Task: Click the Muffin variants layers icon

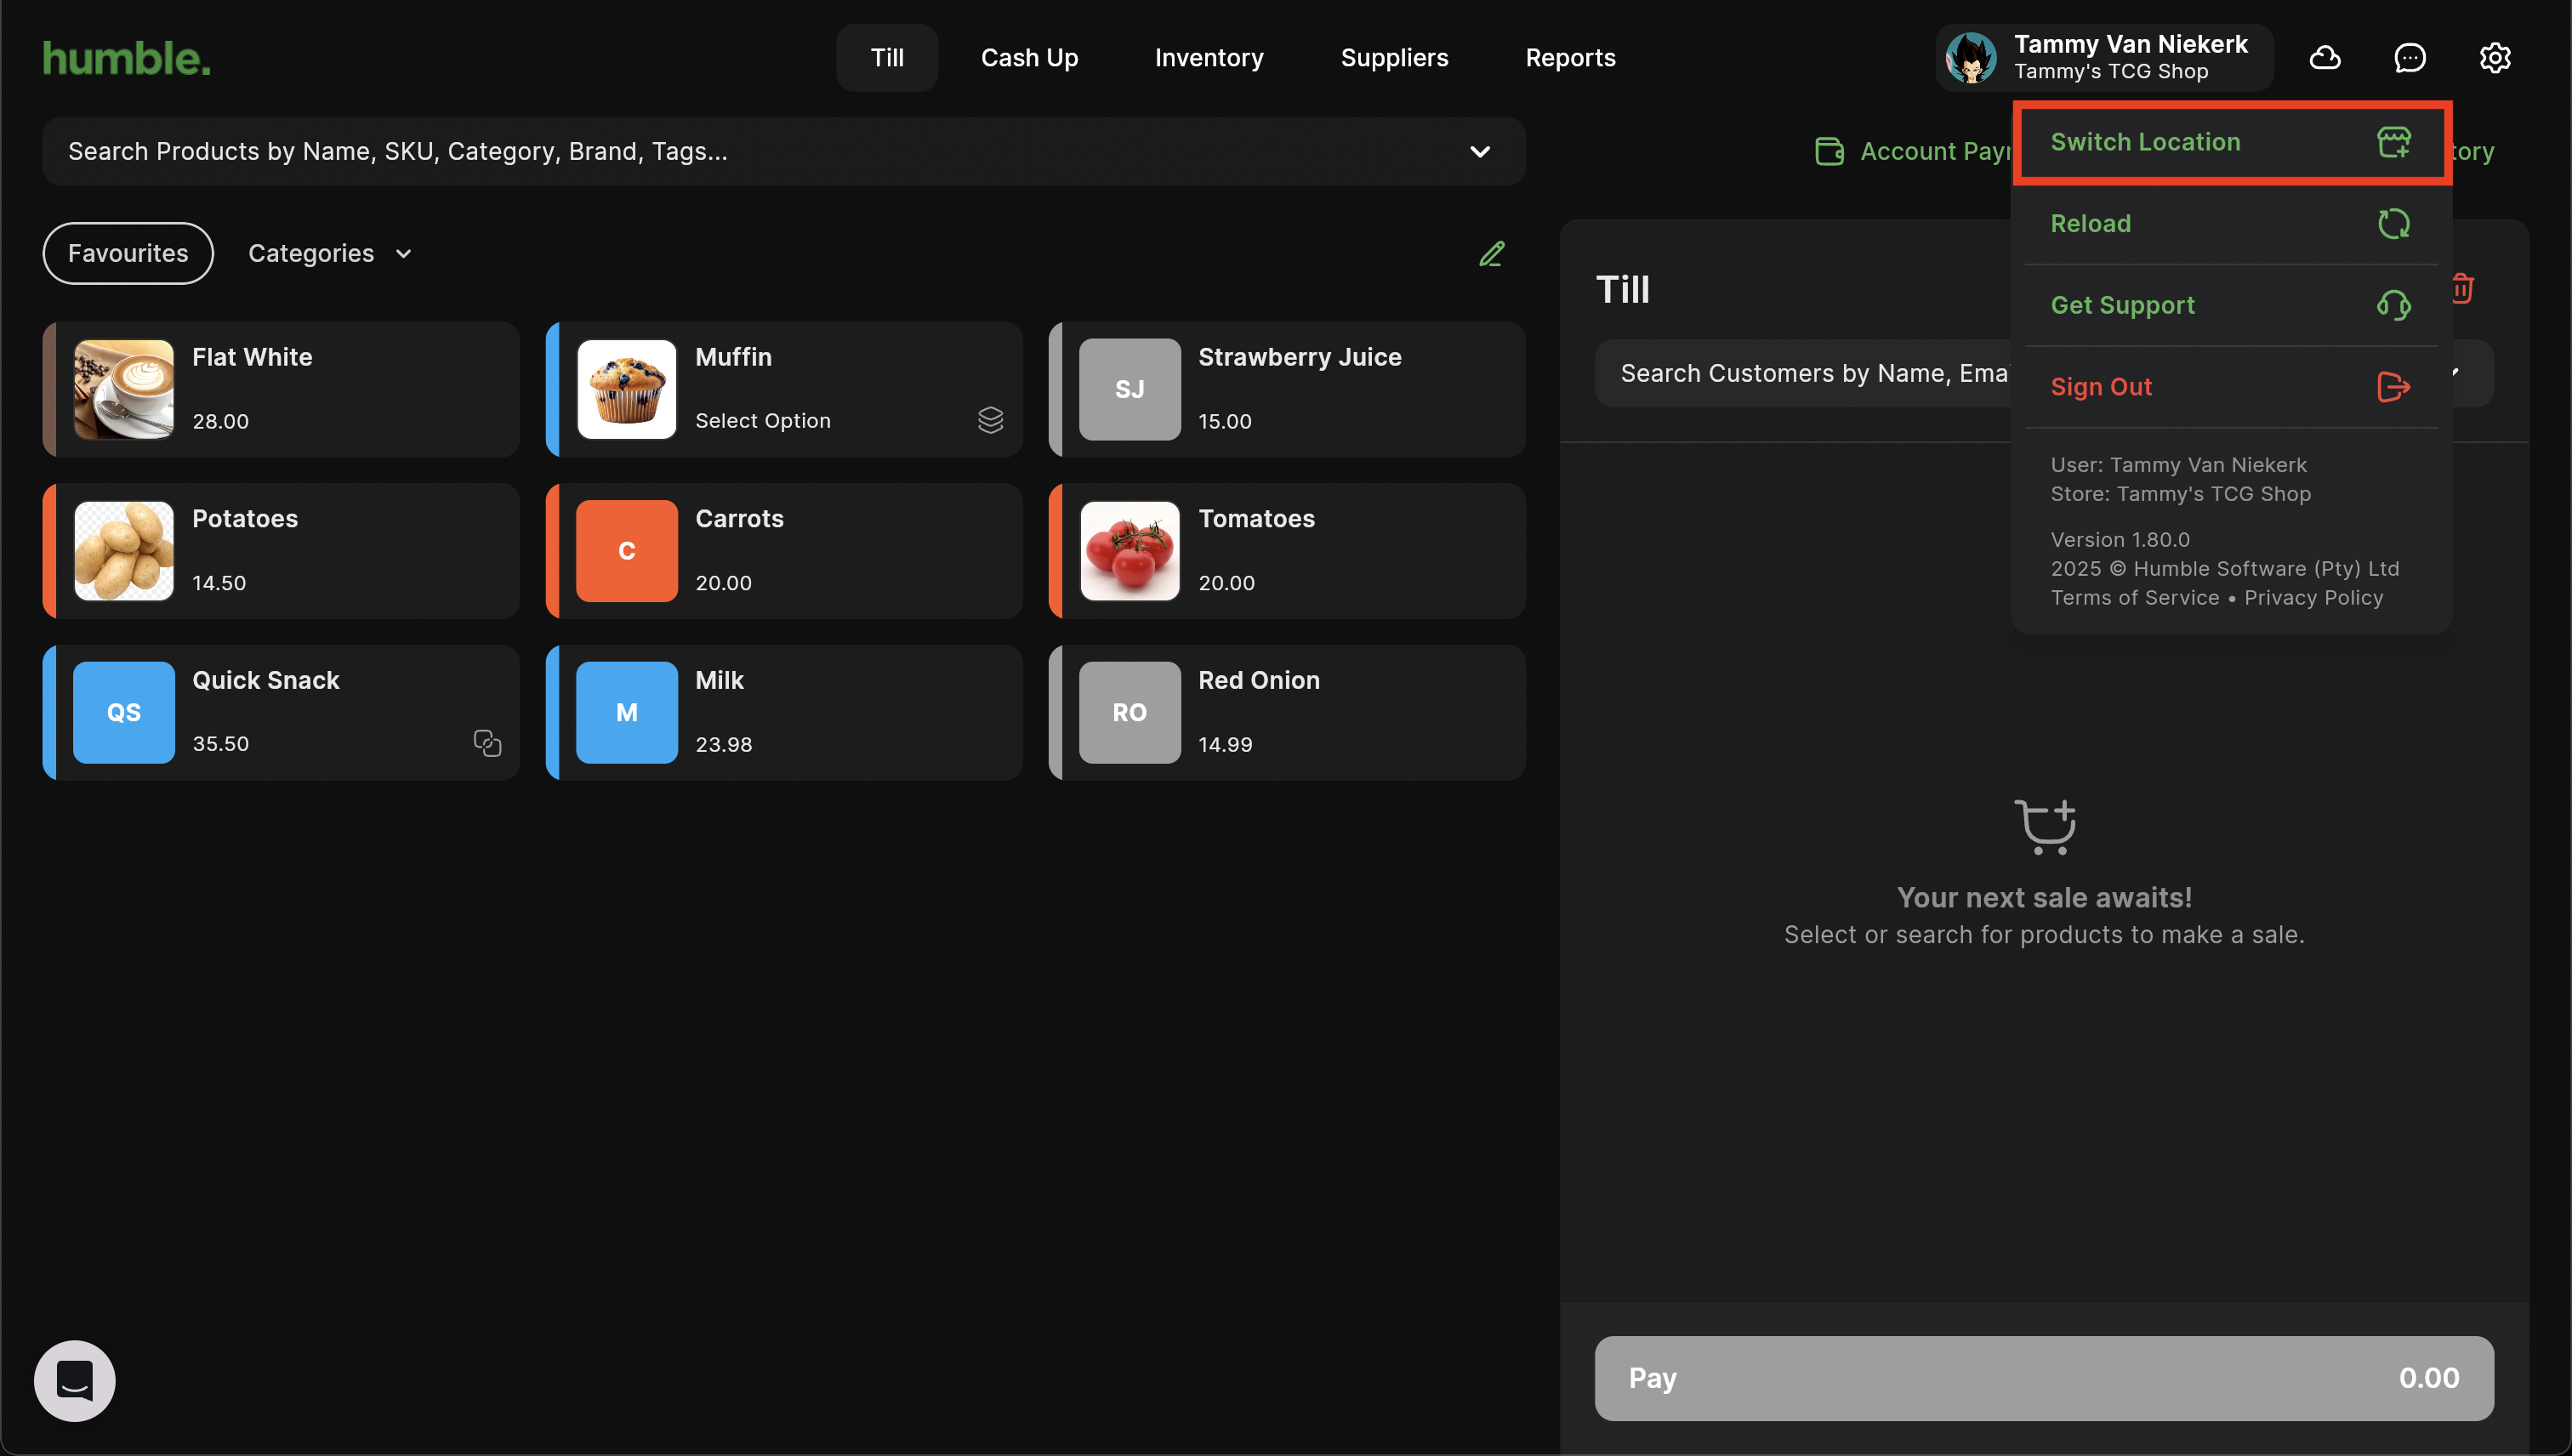Action: 990,420
